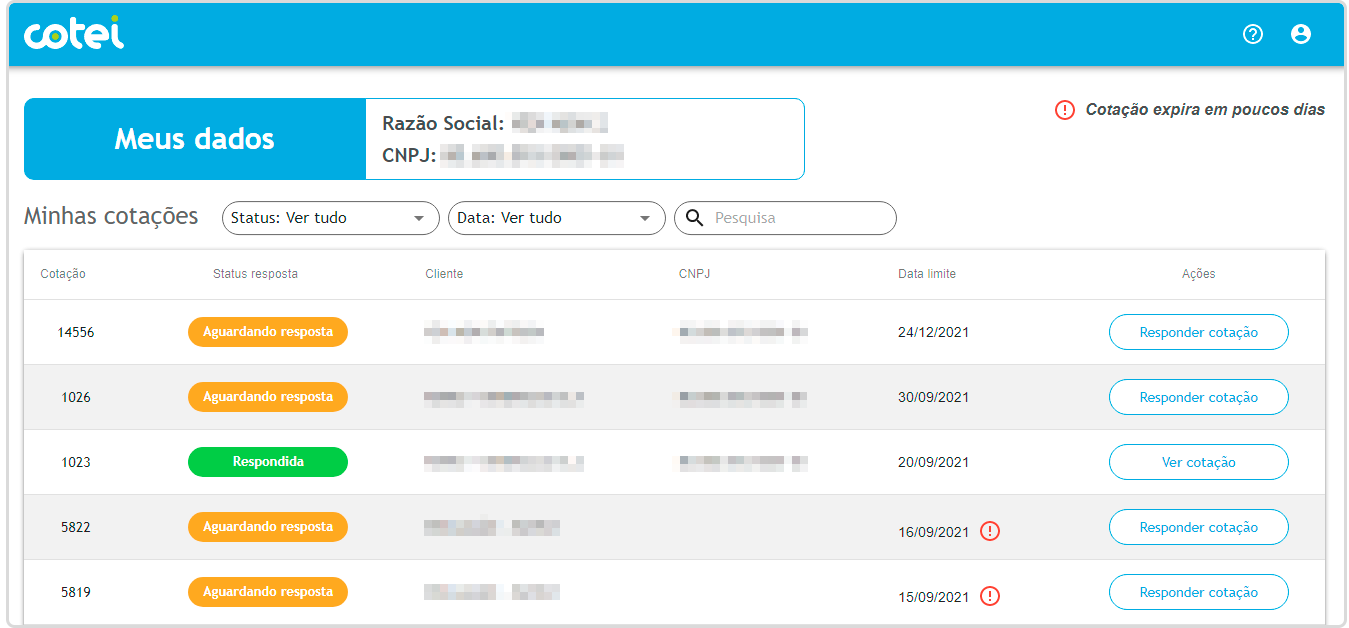Viewport: 1349px width, 628px height.
Task: Open the user account profile icon
Action: [1300, 34]
